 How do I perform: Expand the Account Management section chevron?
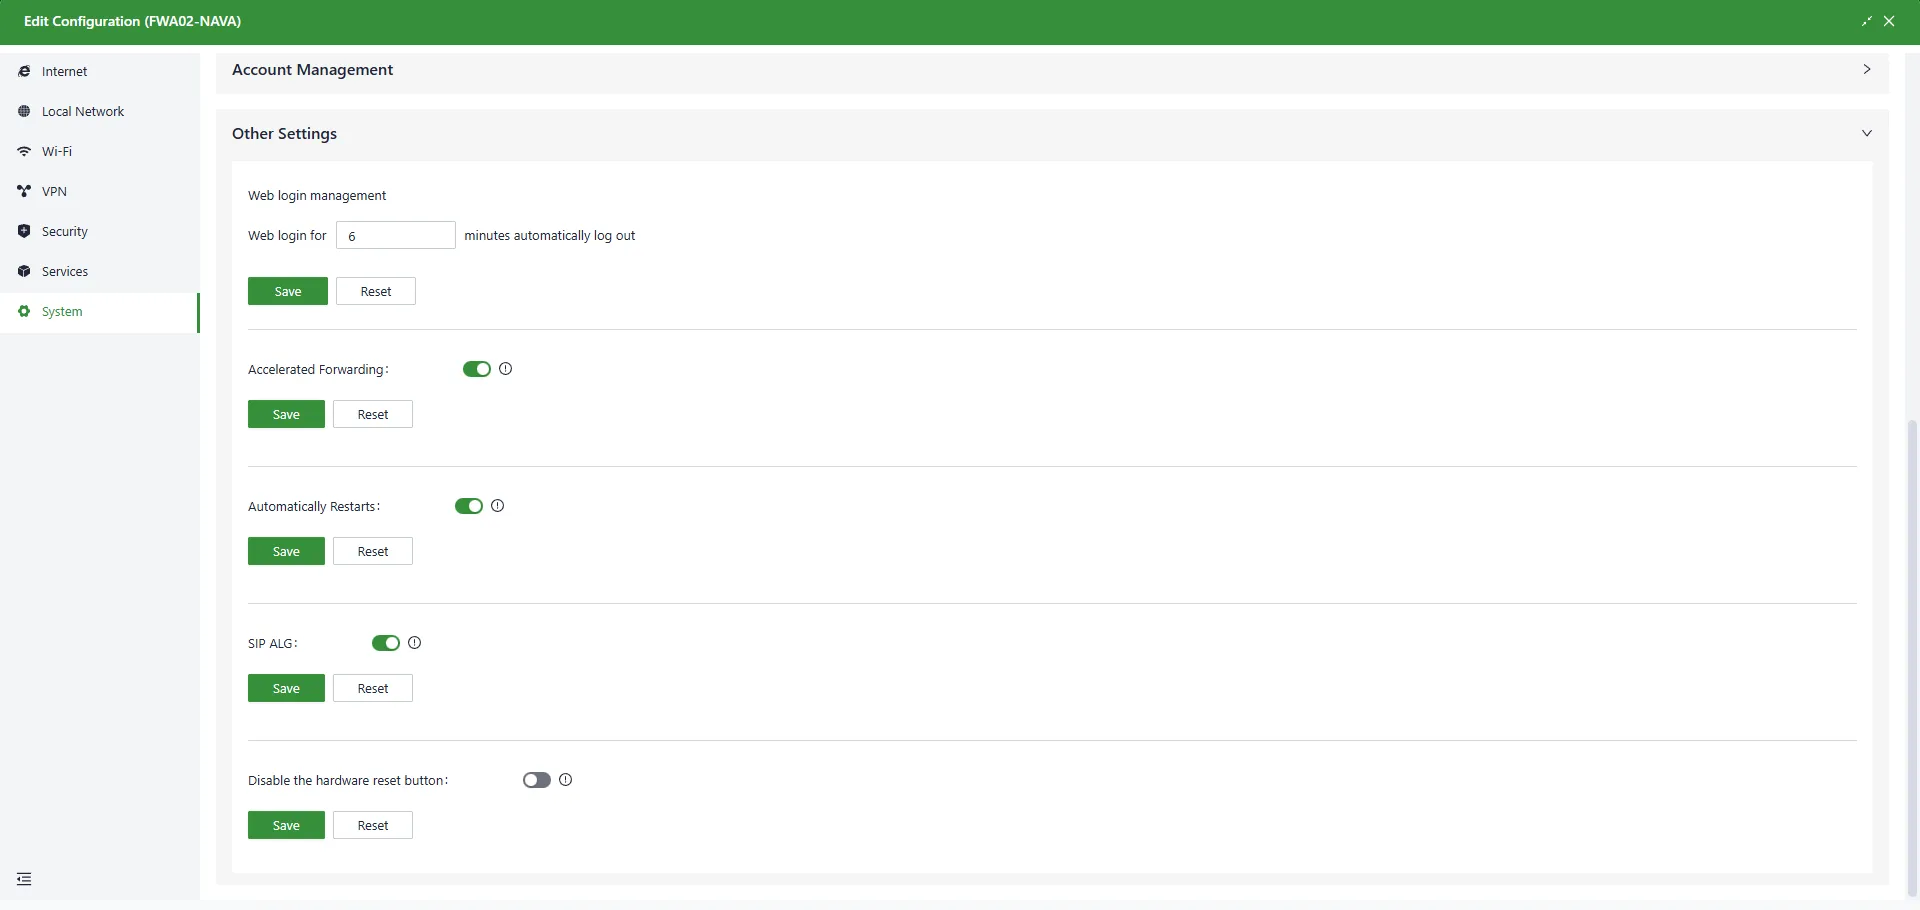click(x=1866, y=69)
